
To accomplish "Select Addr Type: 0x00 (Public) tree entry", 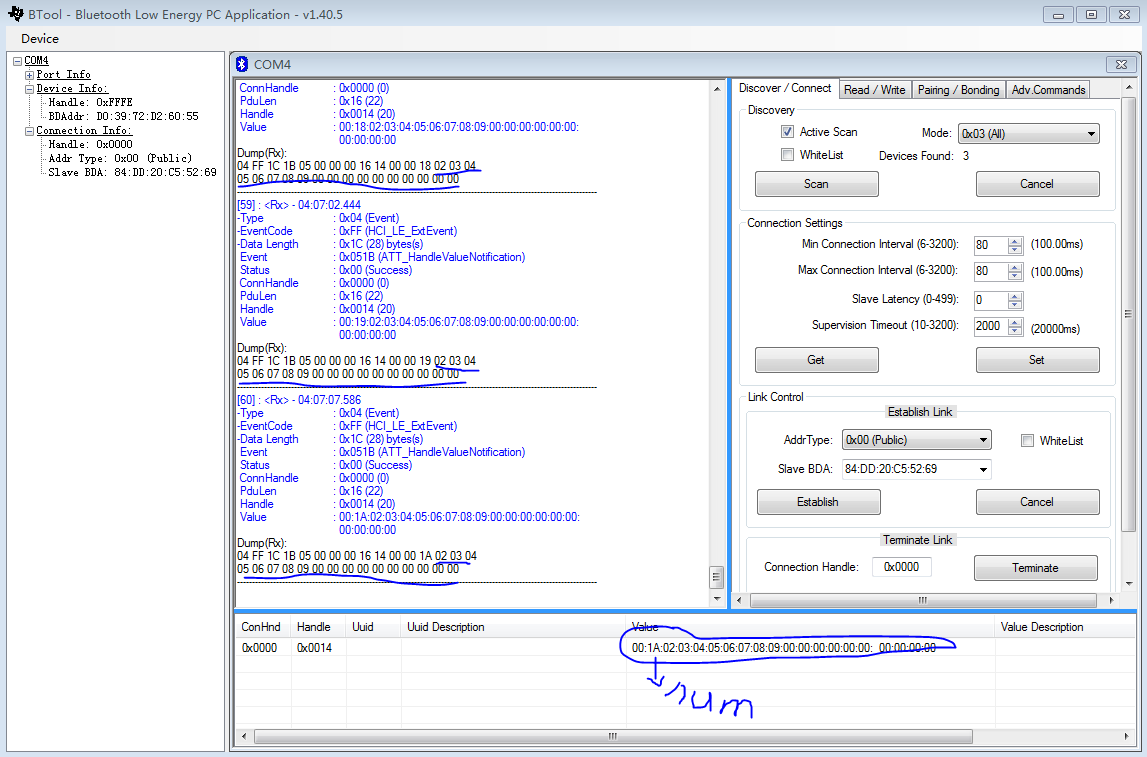I will [120, 158].
